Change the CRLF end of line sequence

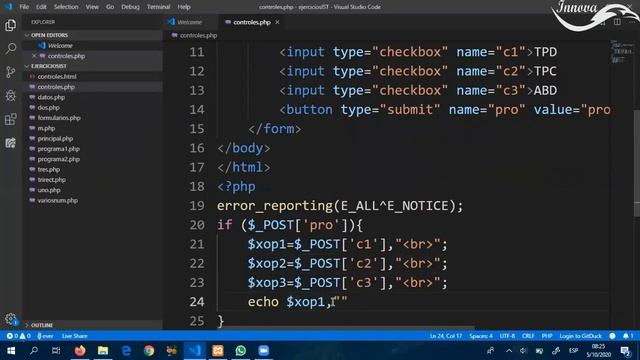pyautogui.click(x=528, y=336)
